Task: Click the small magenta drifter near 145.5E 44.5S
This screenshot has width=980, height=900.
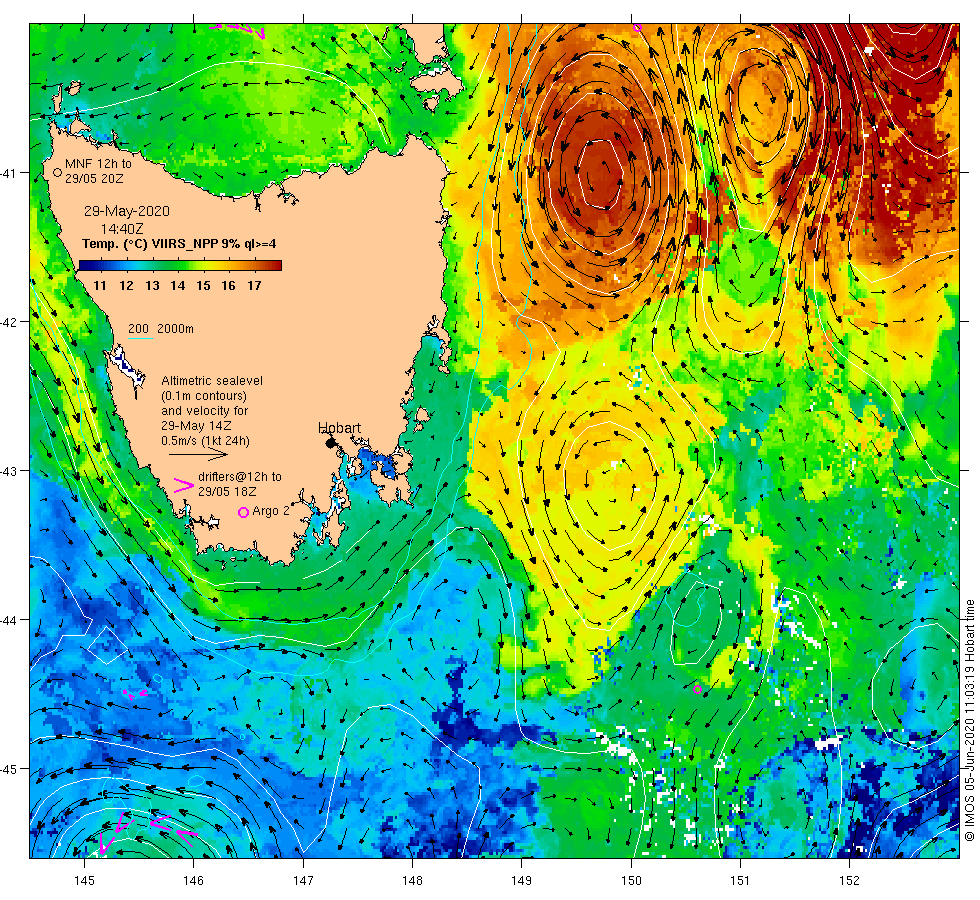Action: [x=135, y=693]
